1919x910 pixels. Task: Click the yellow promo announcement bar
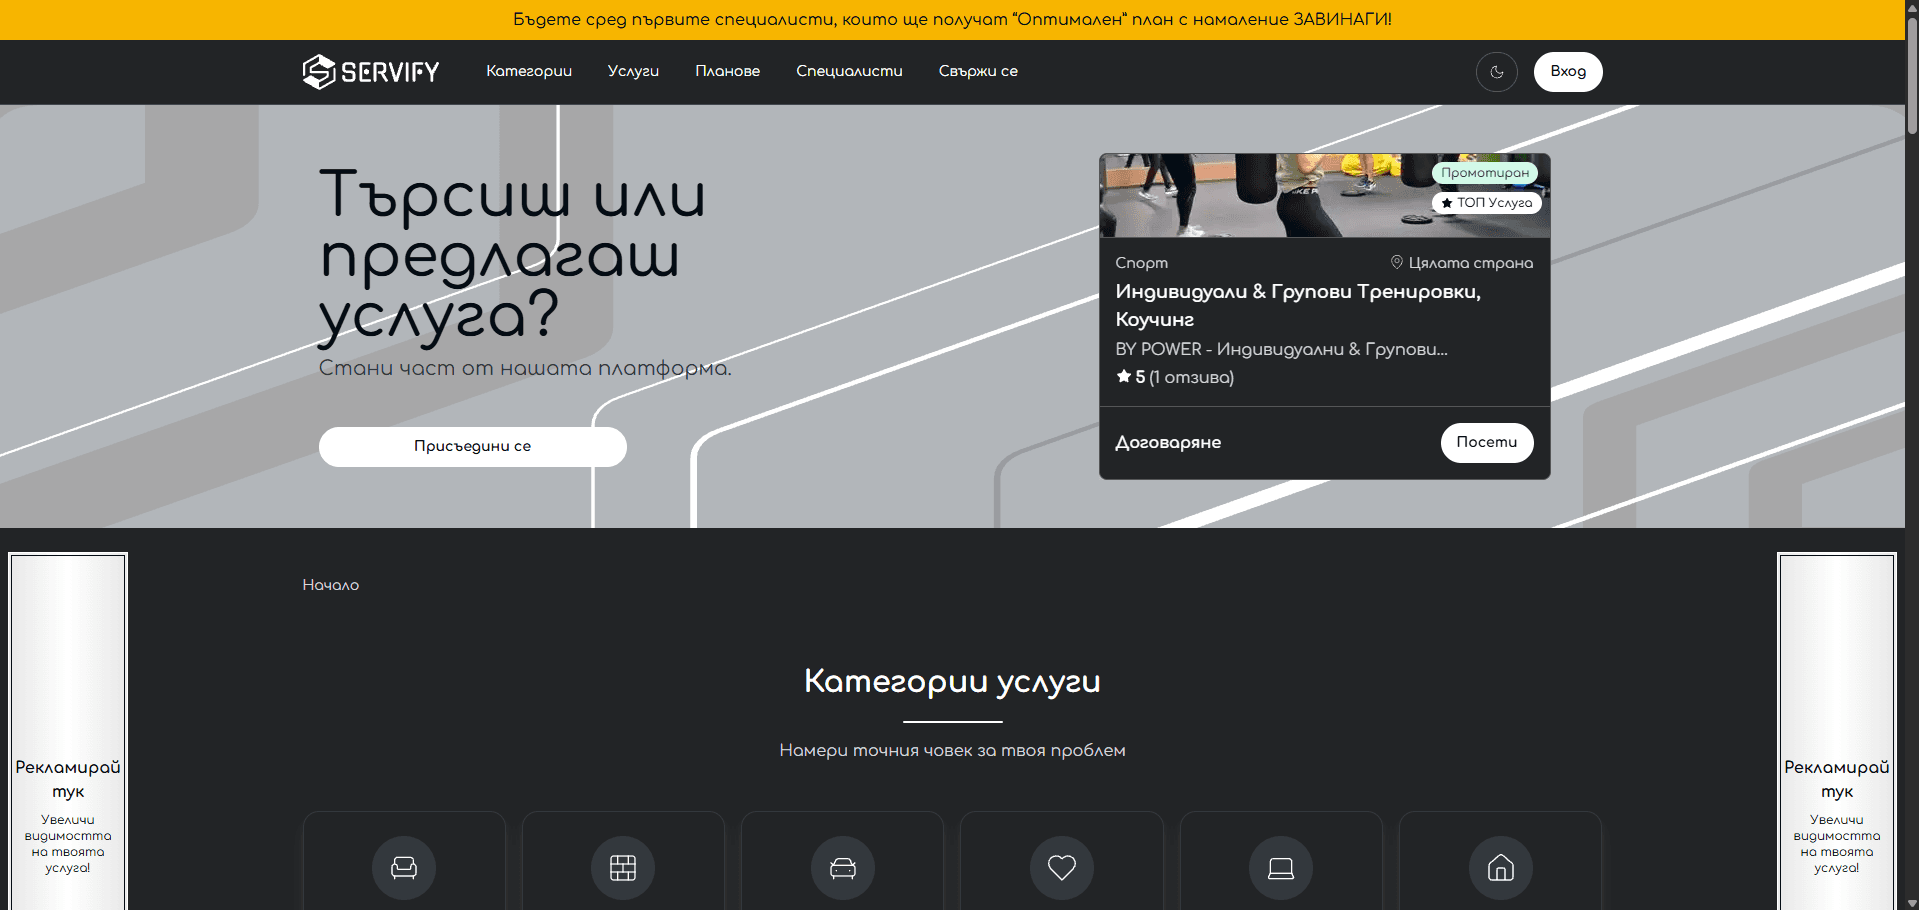(952, 19)
